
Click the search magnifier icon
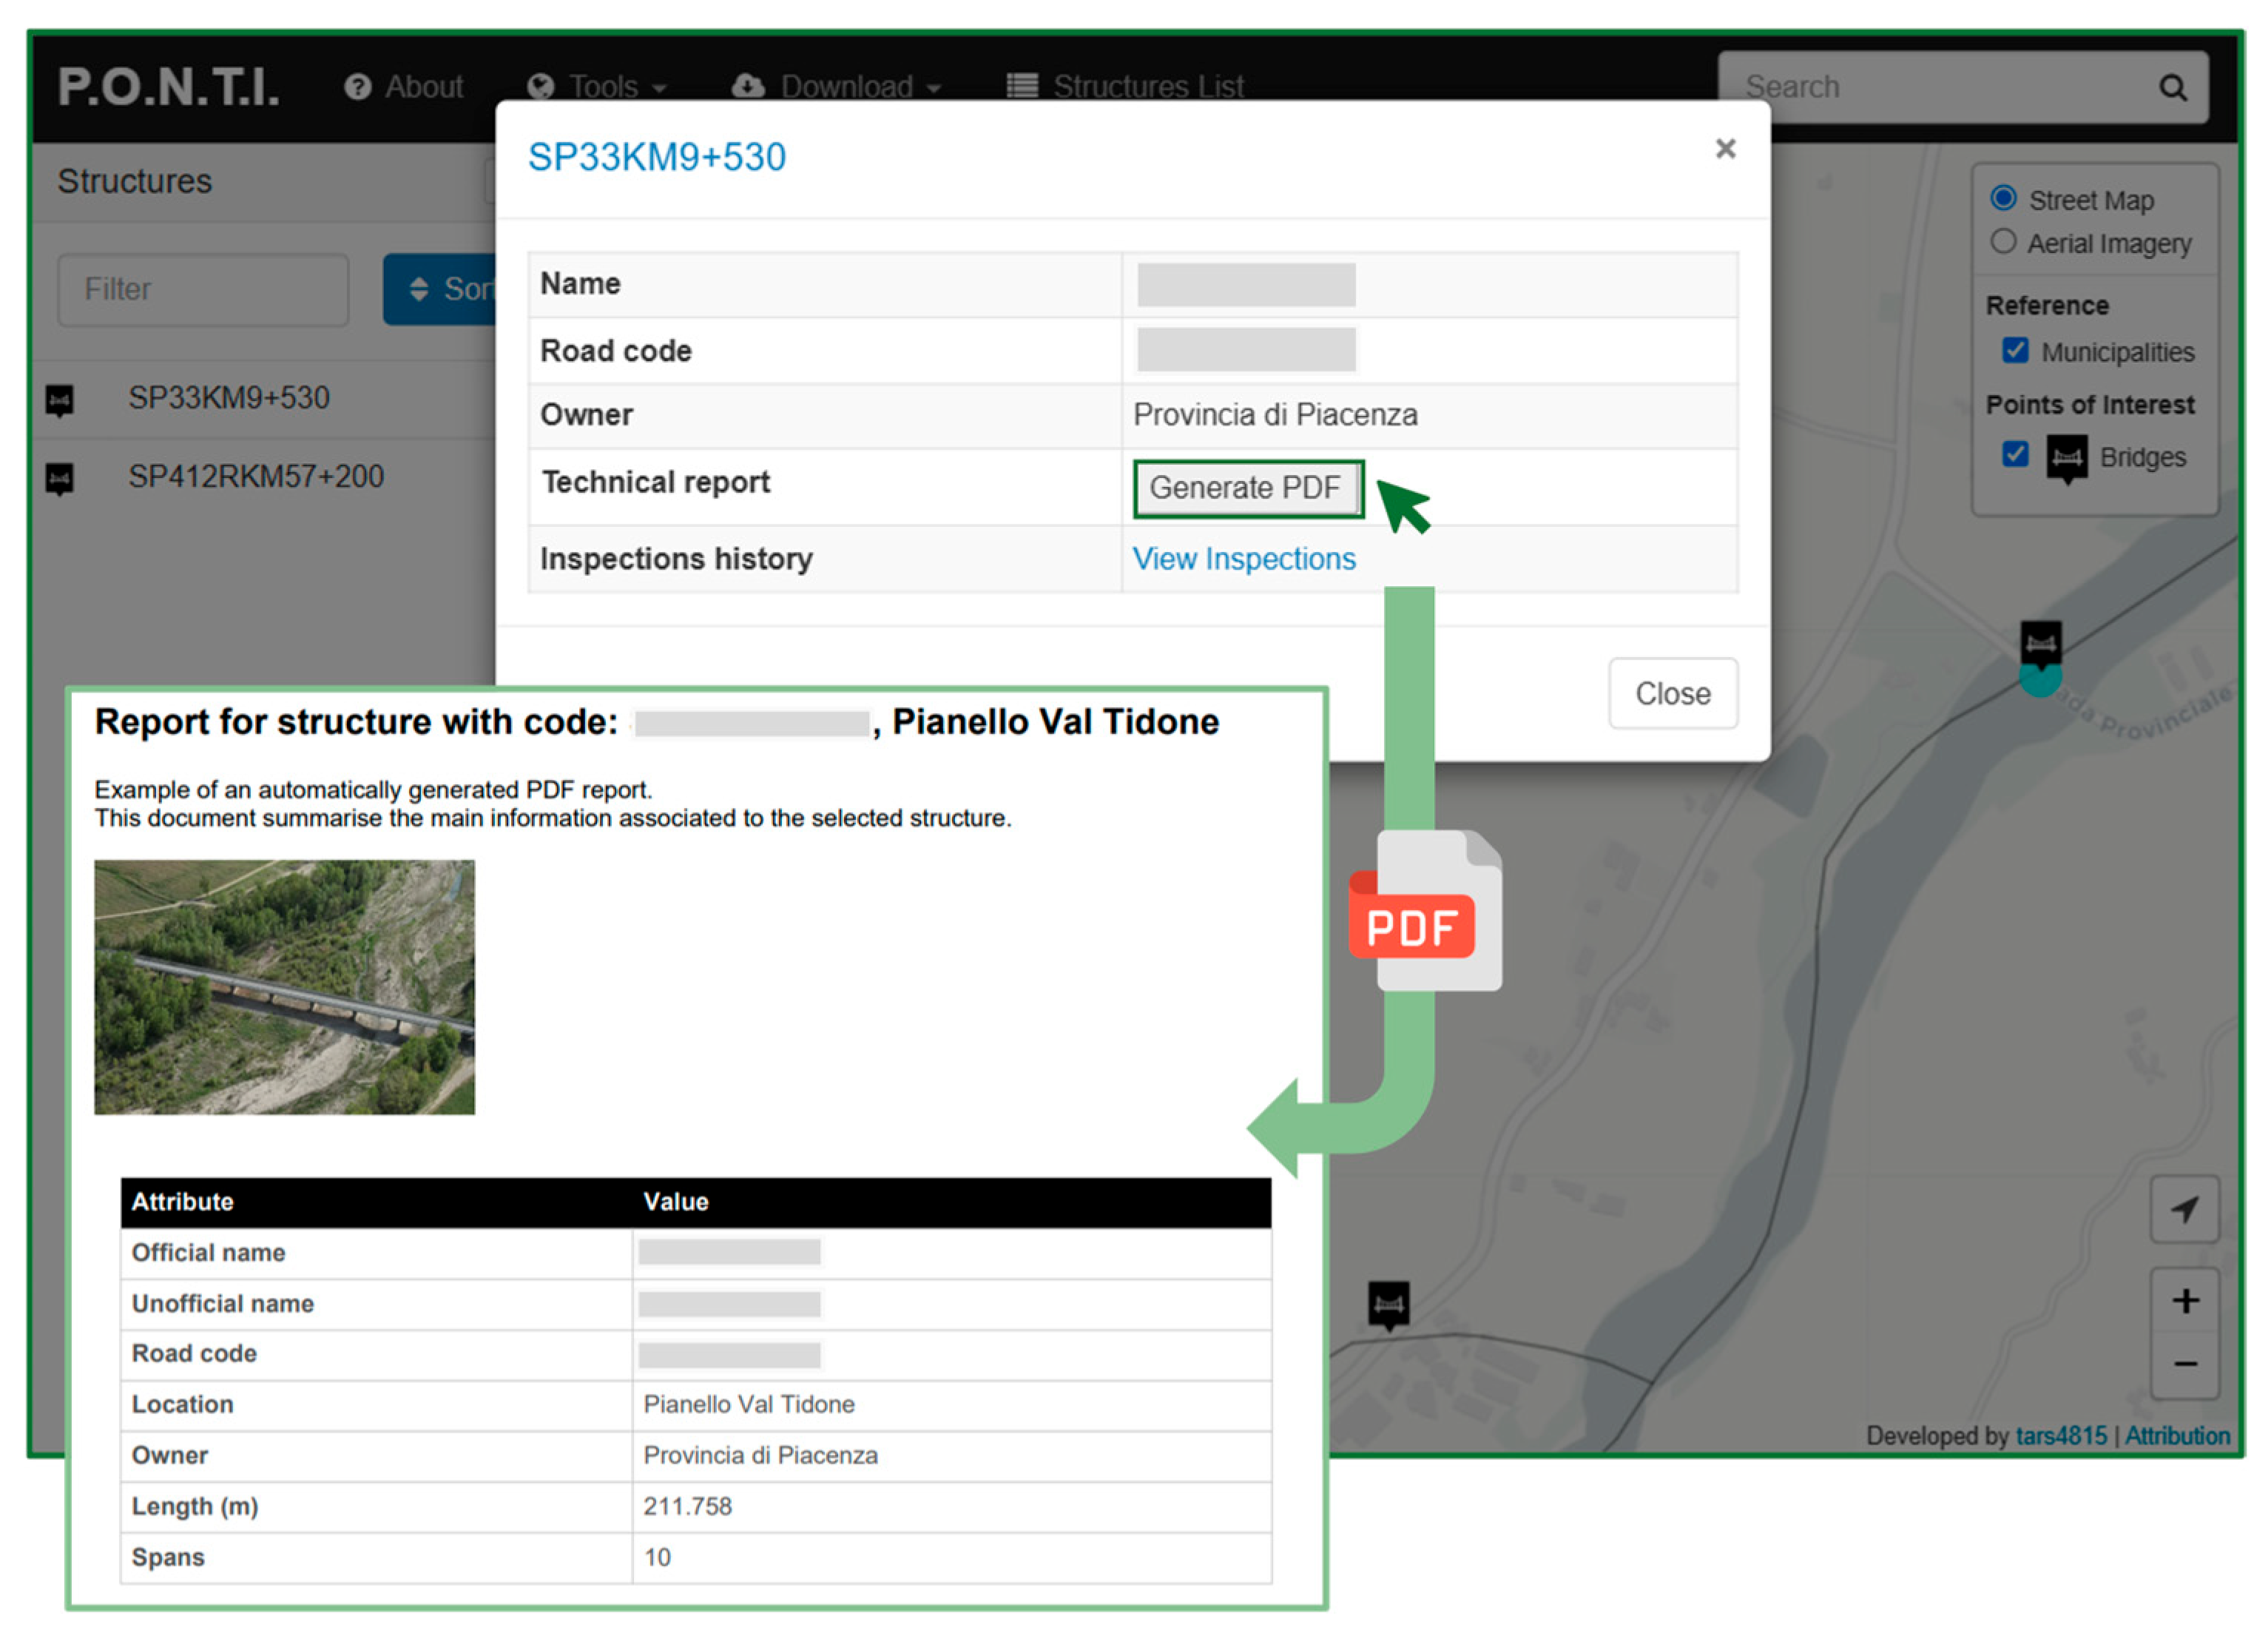[x=2171, y=88]
